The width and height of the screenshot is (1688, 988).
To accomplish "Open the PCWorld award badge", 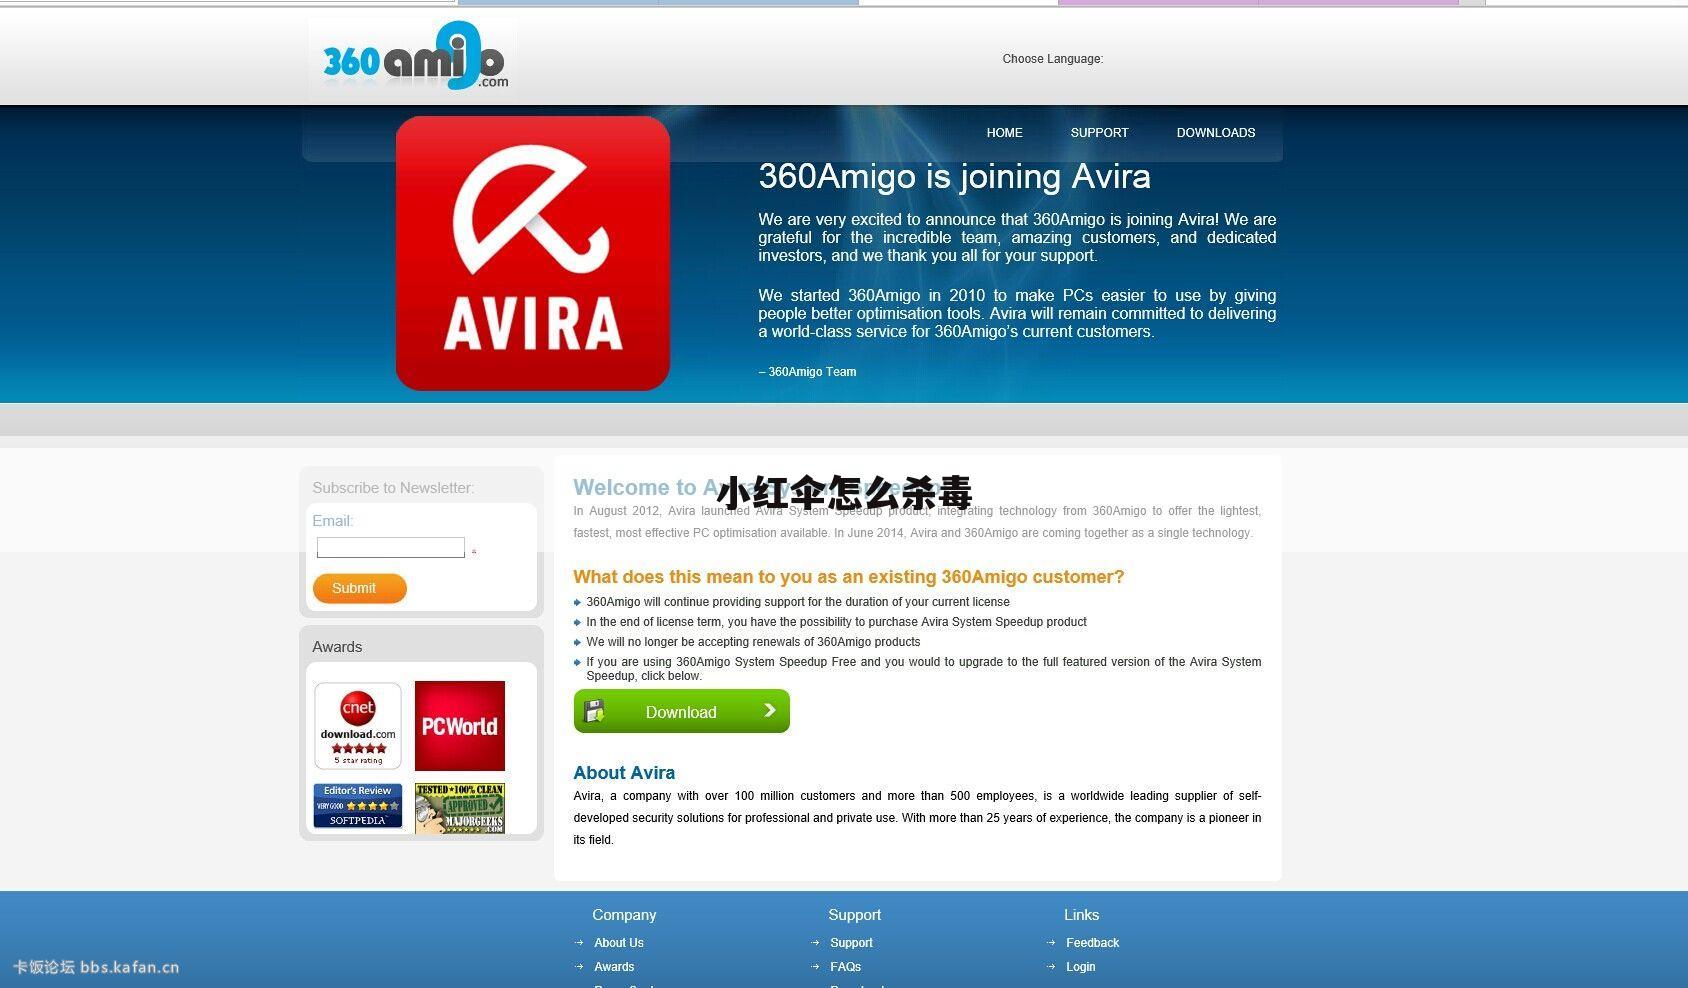I will [460, 726].
